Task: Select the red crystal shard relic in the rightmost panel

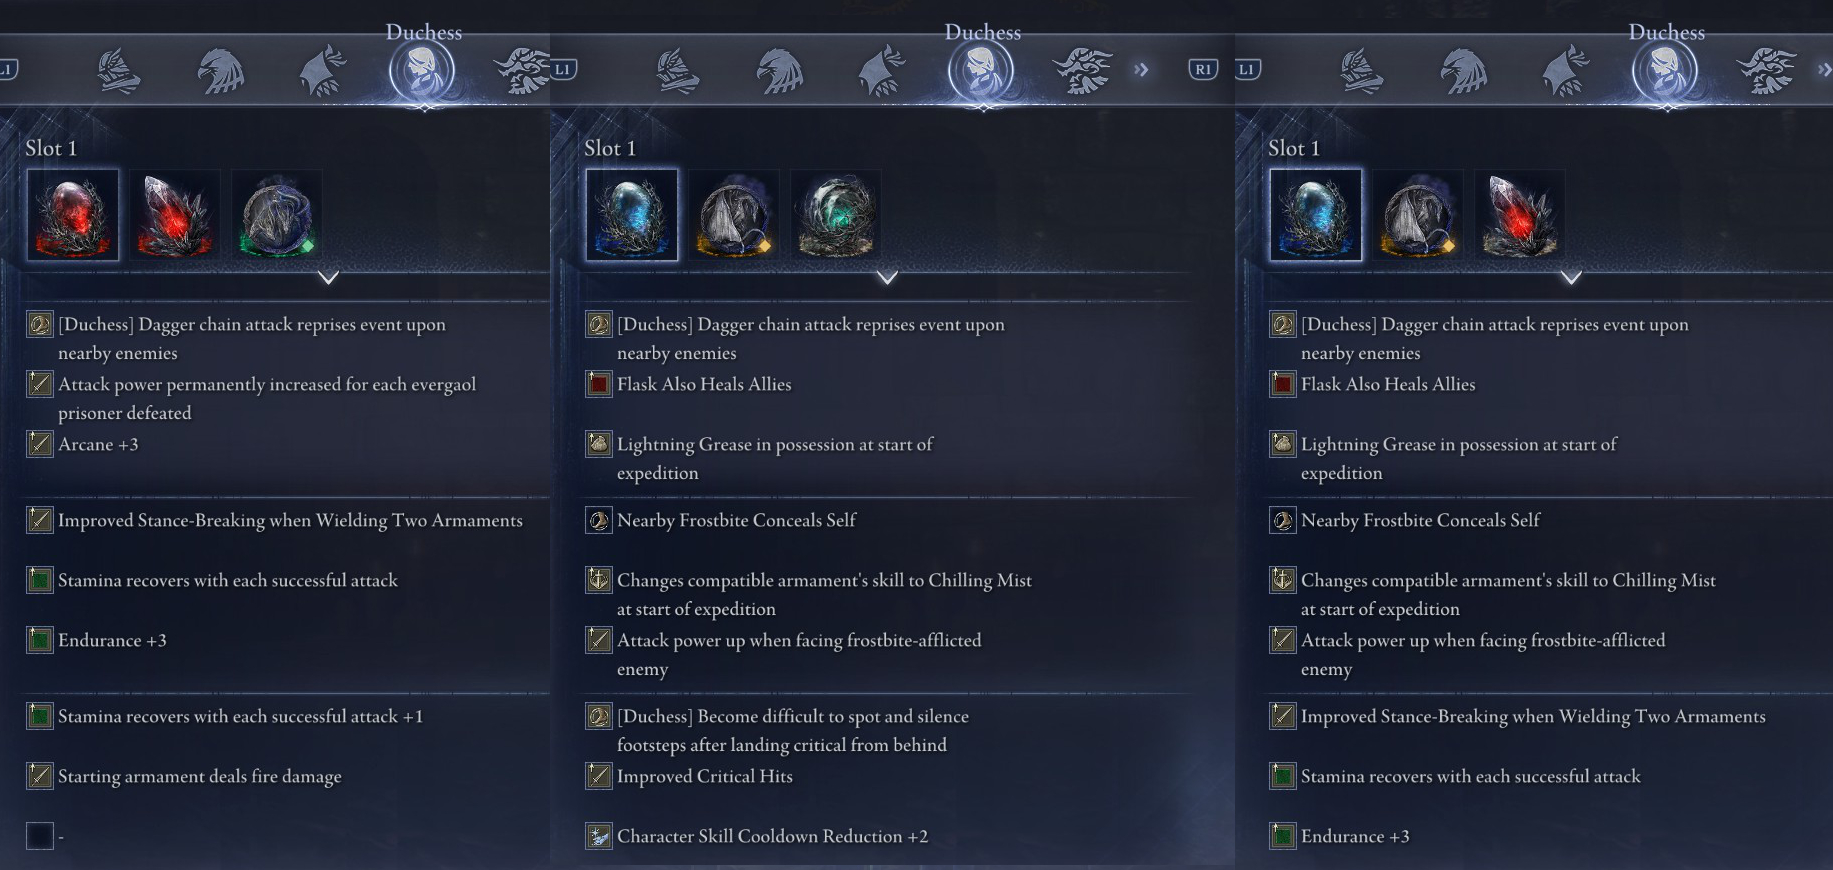Action: pos(1520,214)
